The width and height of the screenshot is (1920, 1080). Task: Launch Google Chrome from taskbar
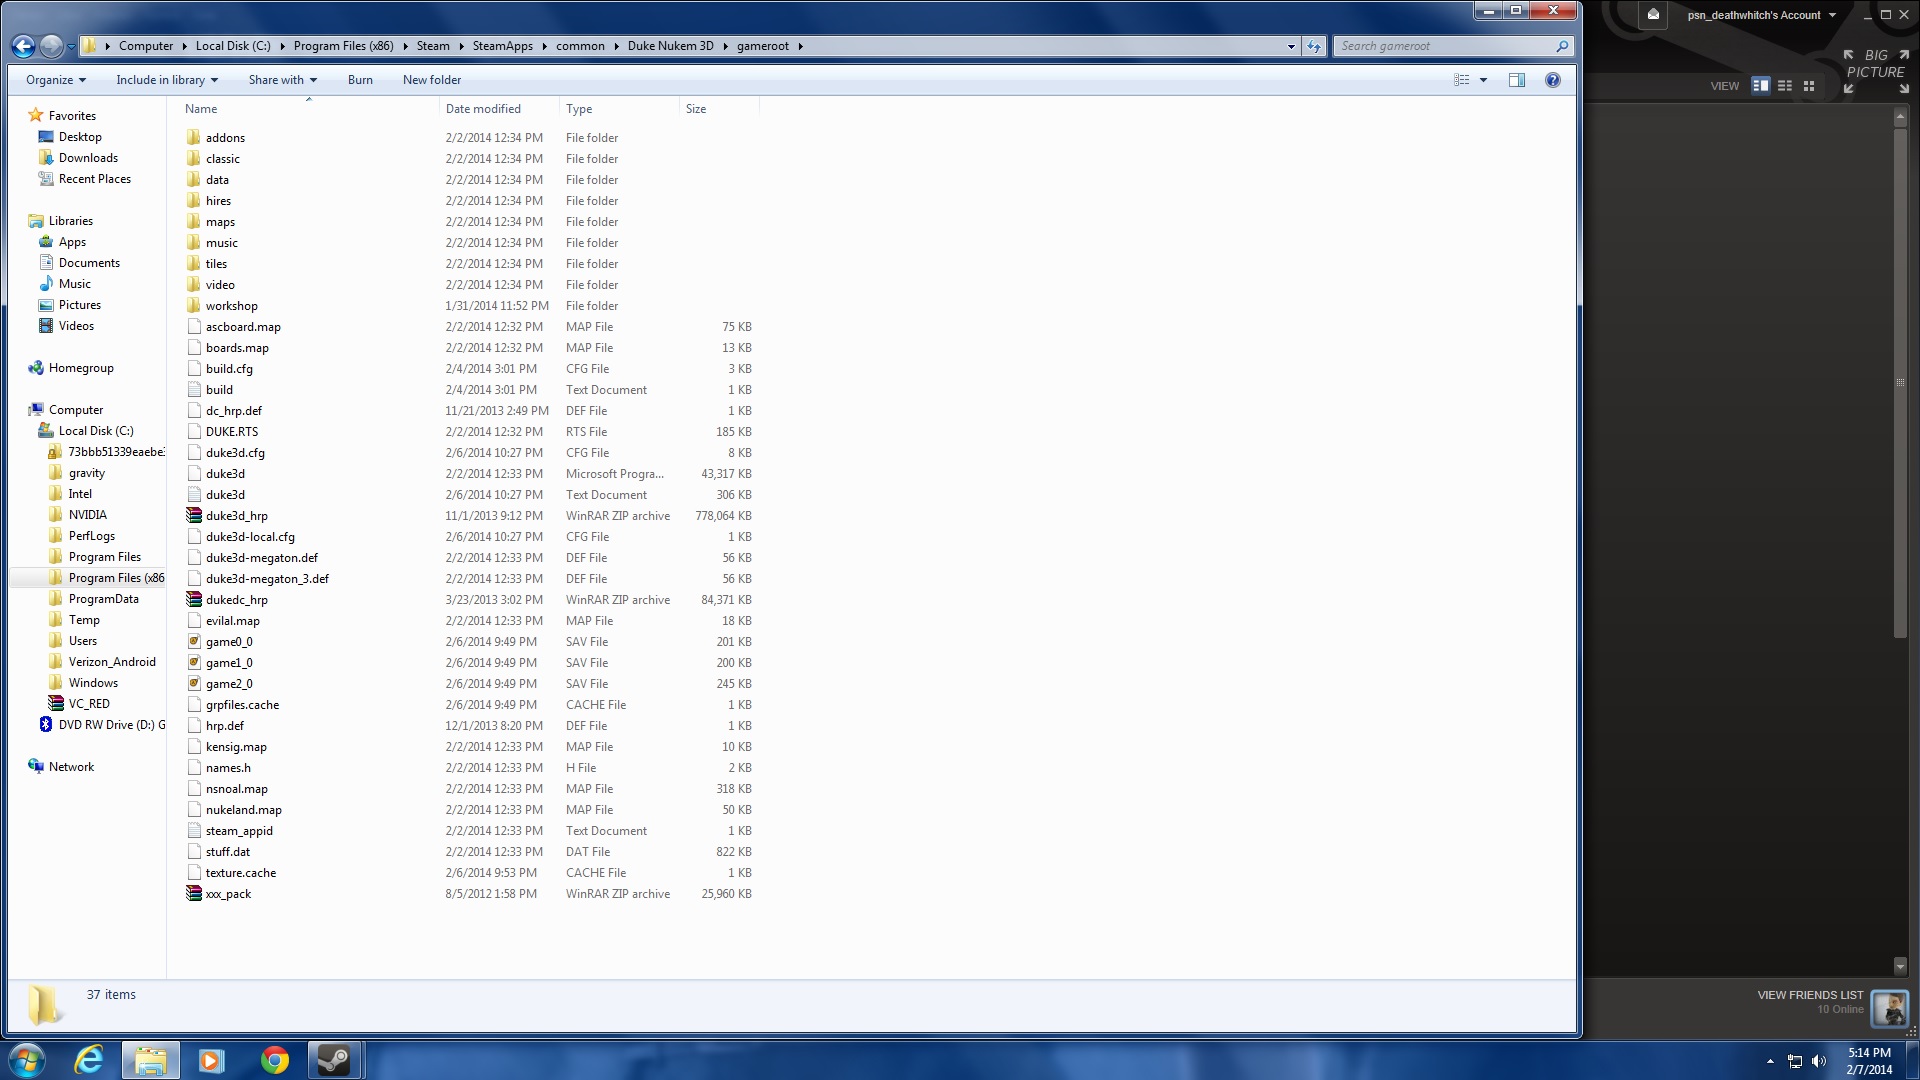tap(274, 1060)
